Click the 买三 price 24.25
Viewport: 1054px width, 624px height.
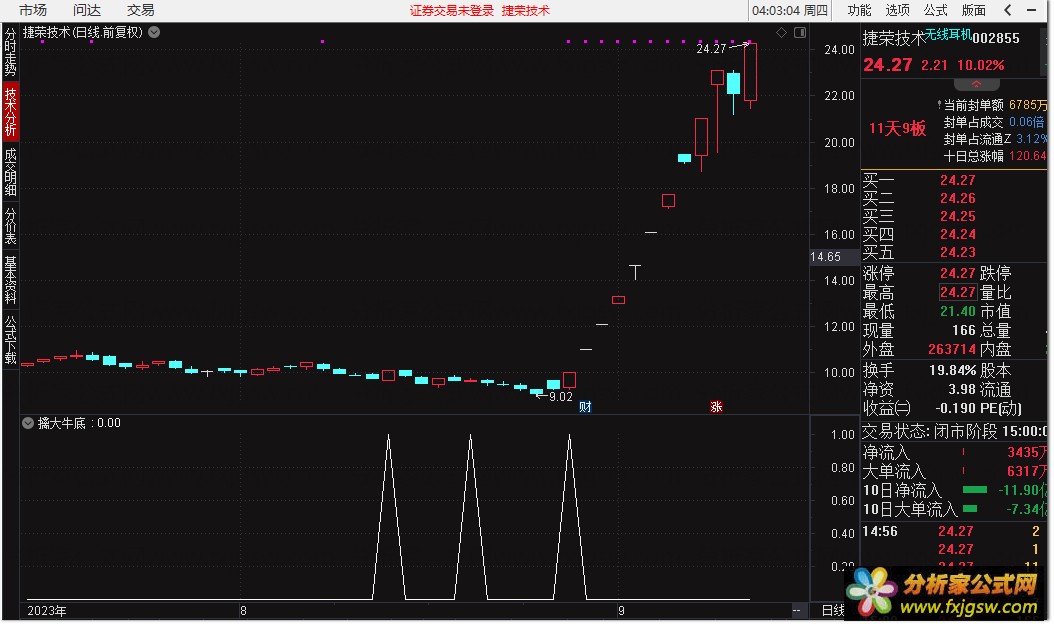958,217
